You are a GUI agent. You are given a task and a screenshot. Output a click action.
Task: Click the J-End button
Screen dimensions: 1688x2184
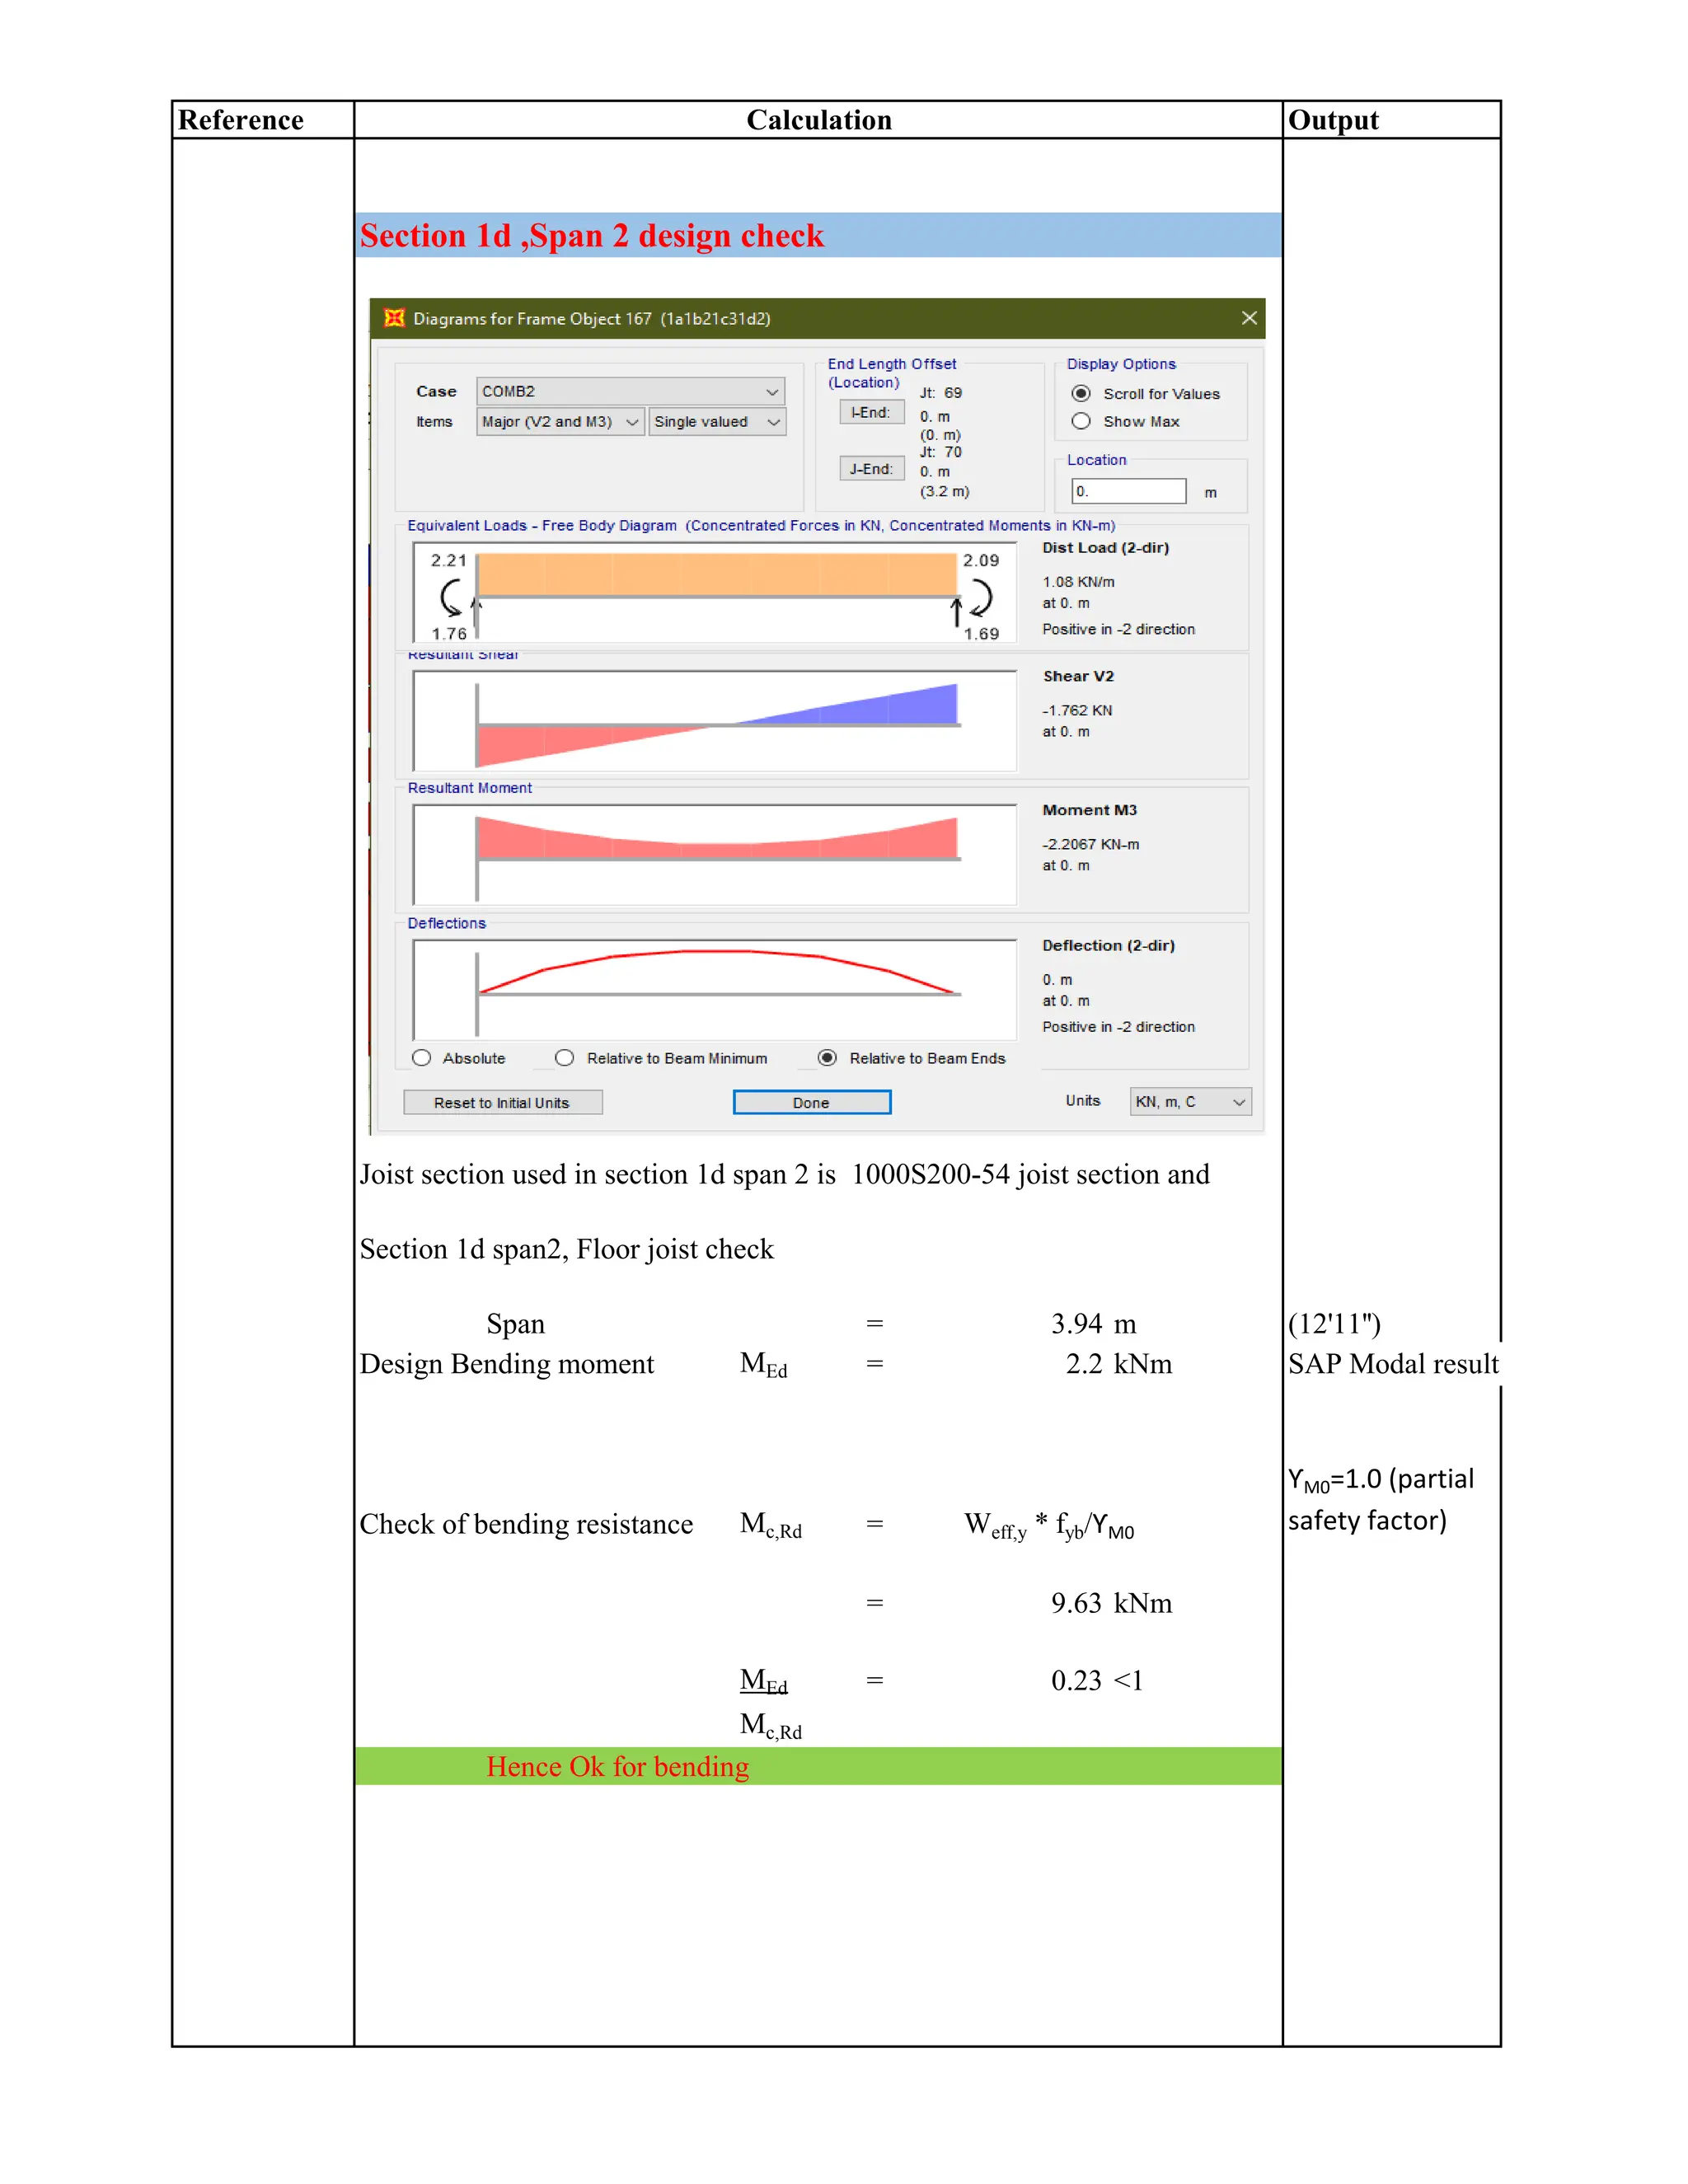click(x=871, y=469)
